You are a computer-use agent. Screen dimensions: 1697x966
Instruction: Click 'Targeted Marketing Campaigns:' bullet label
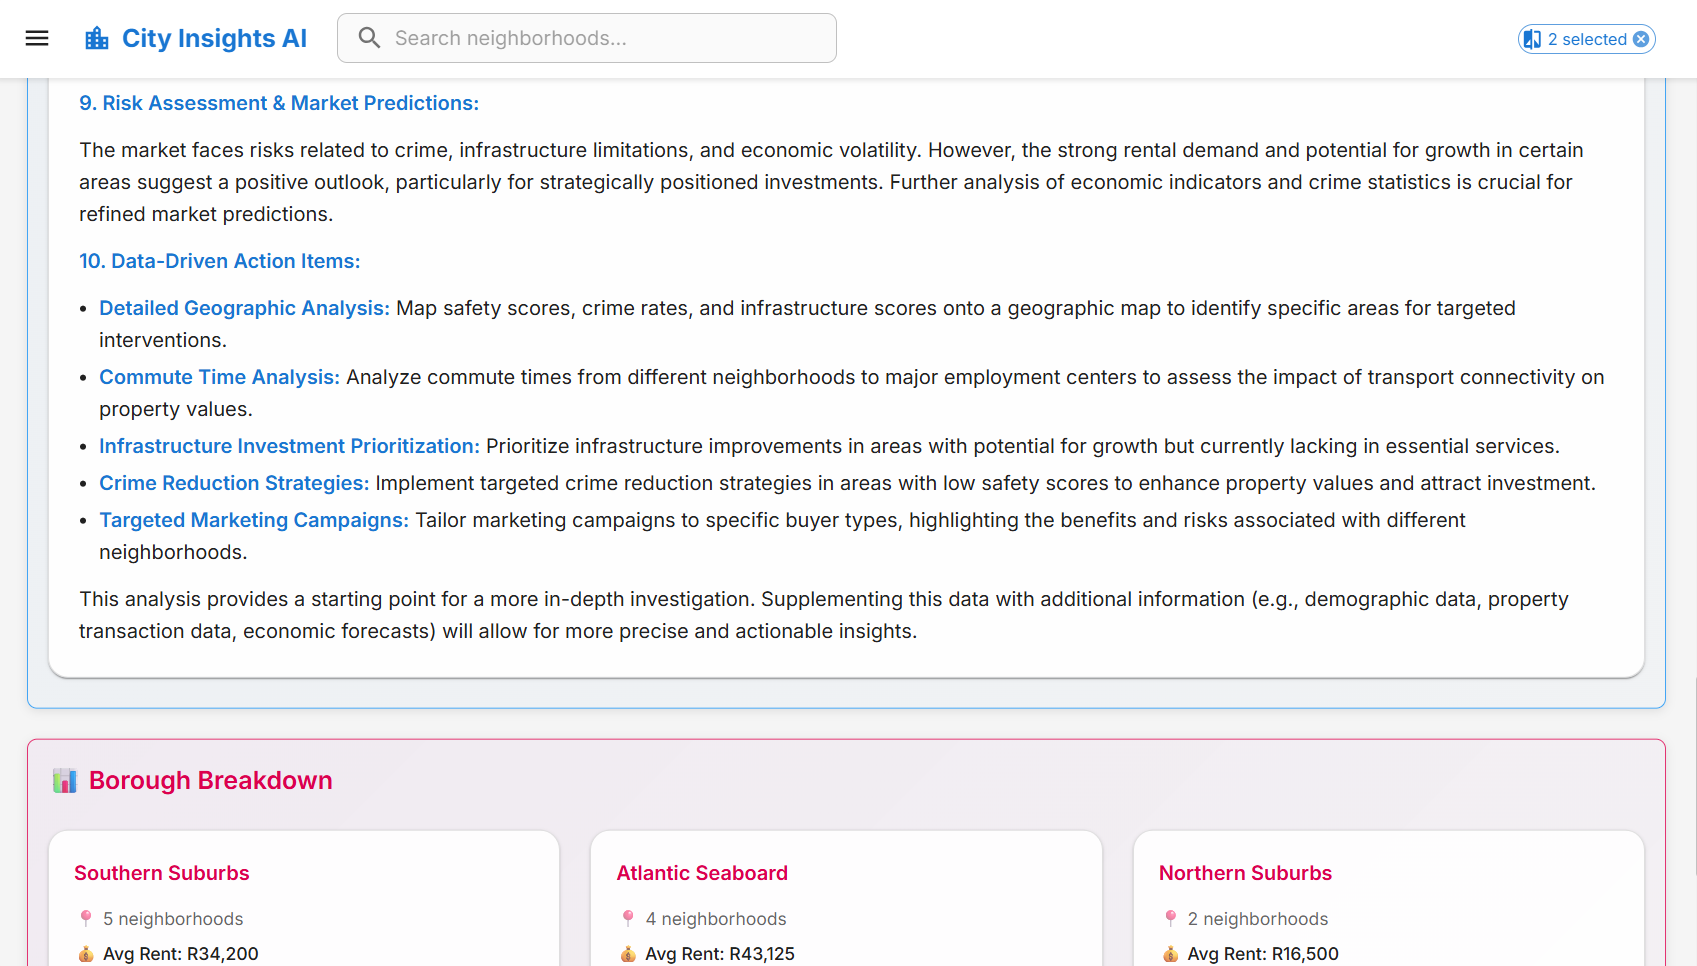(x=254, y=520)
